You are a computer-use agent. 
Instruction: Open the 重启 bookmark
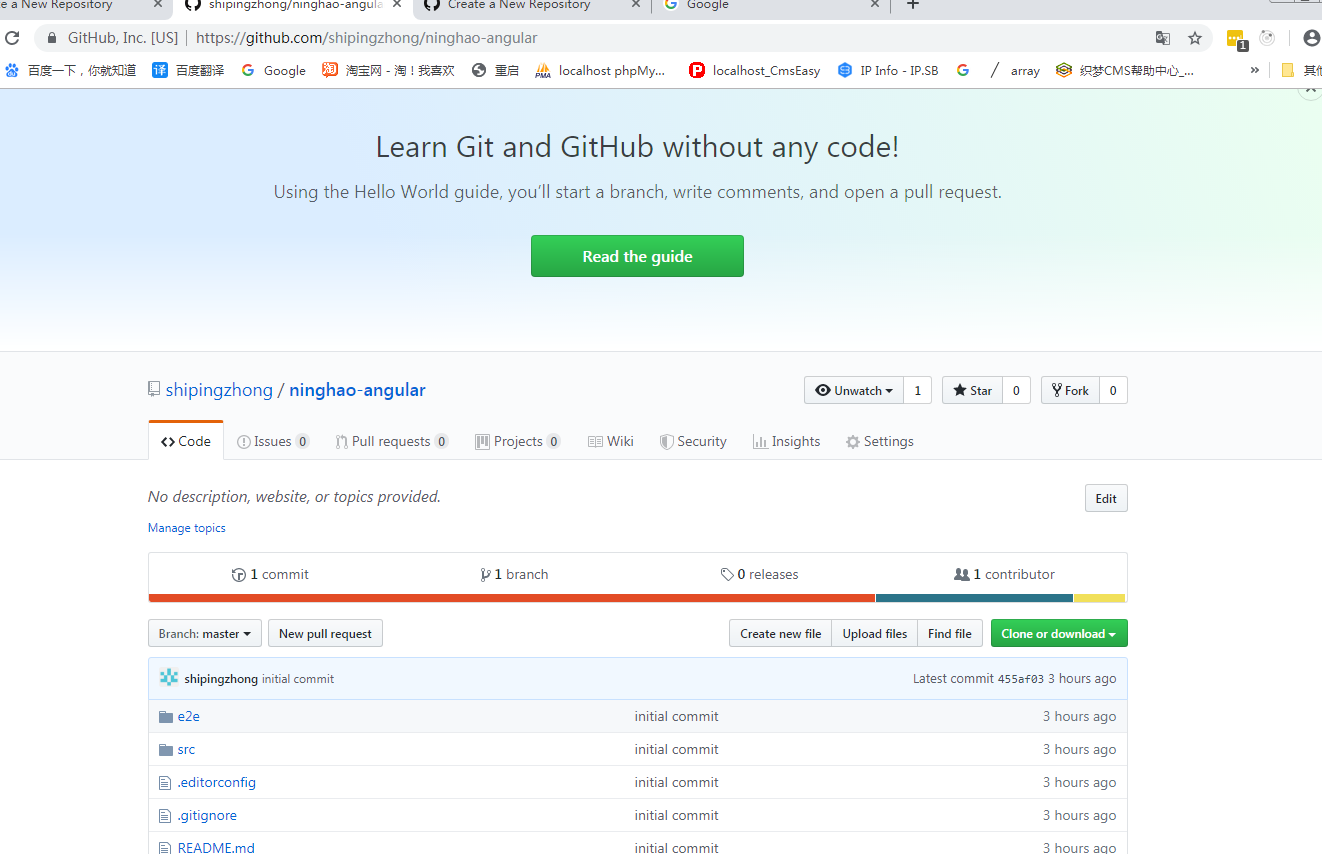(x=495, y=70)
